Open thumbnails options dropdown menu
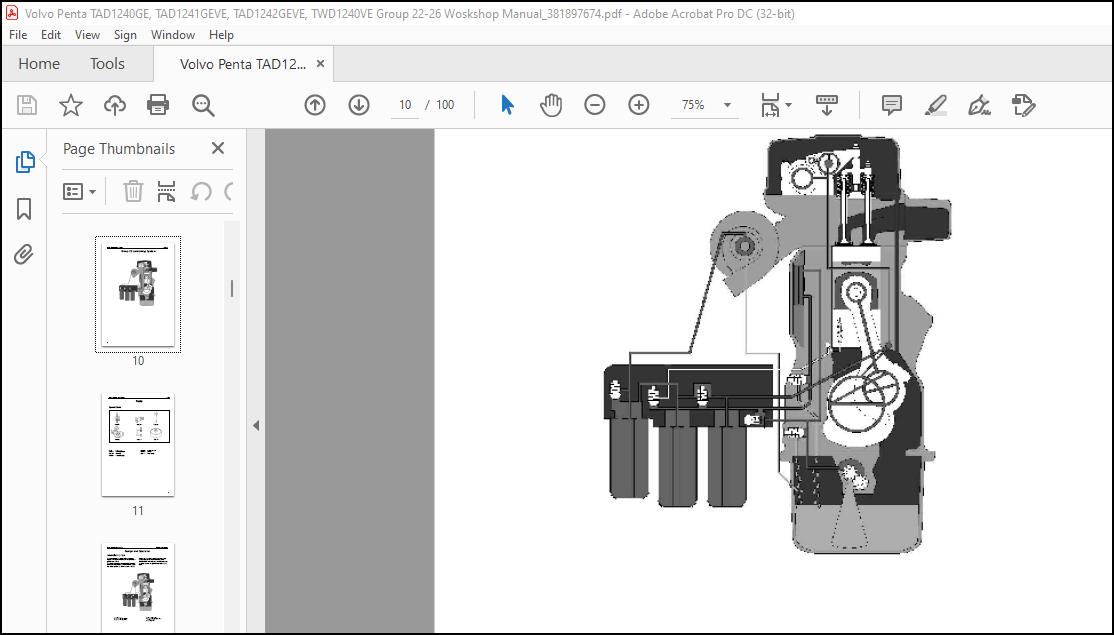 pyautogui.click(x=80, y=191)
